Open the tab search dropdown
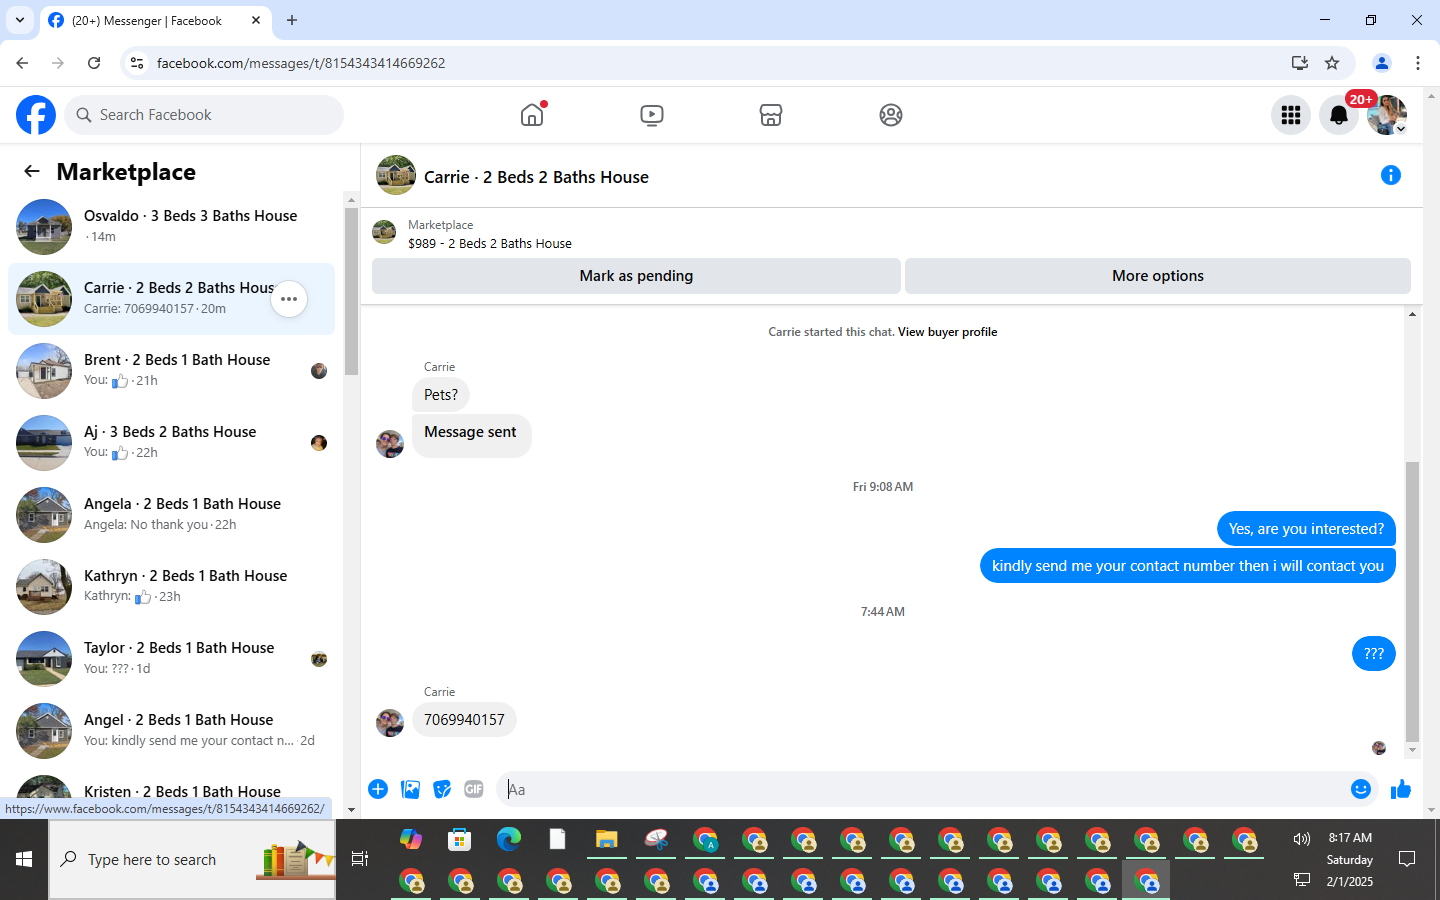Screen dimensions: 1440x900 (20, 20)
